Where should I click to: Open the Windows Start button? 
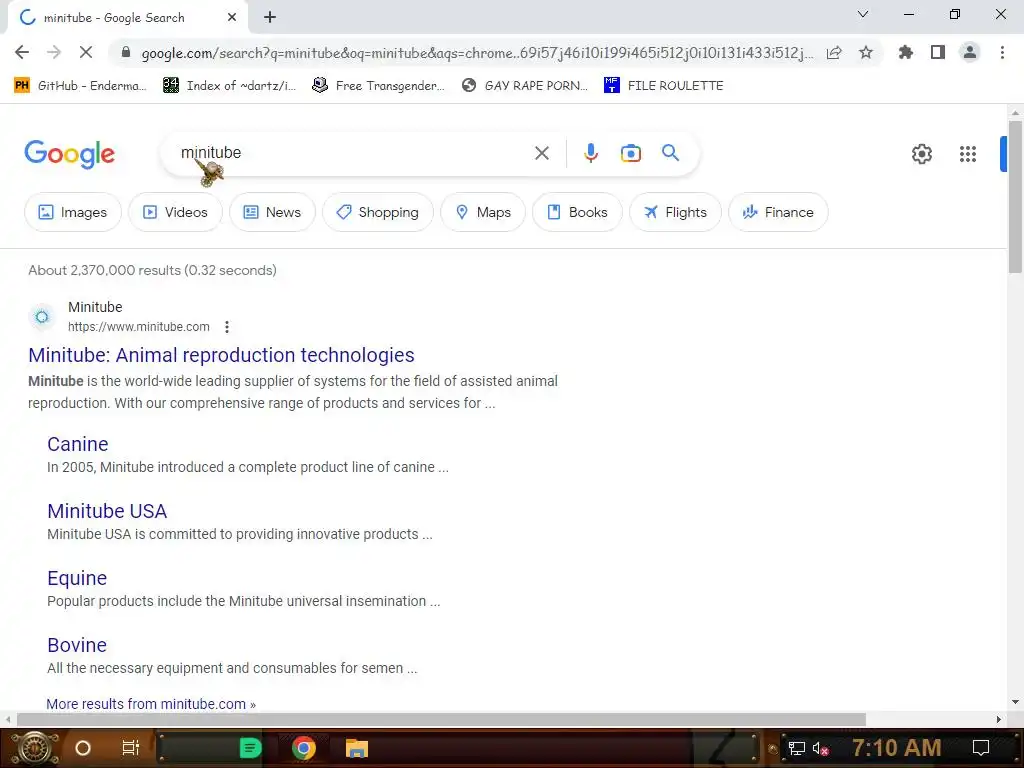click(x=35, y=748)
